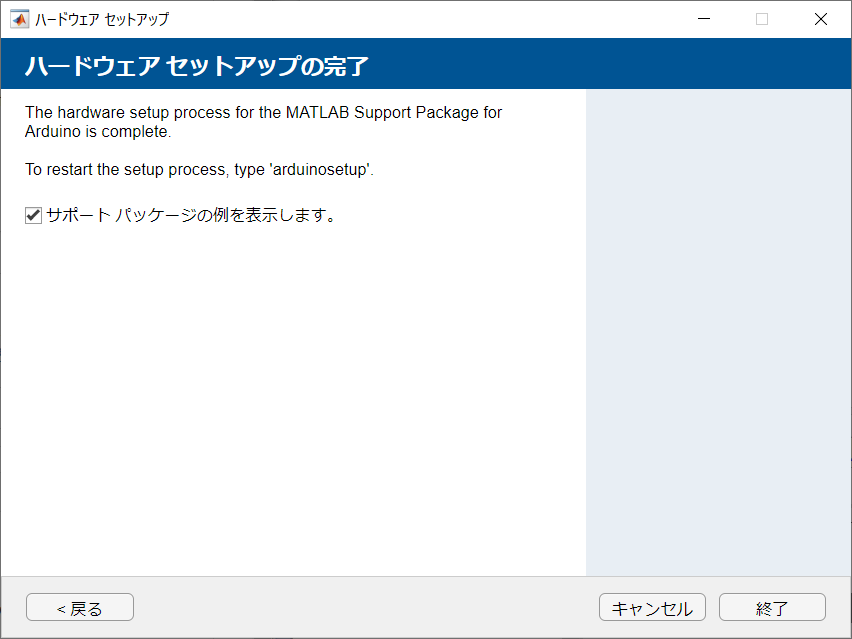Click the 終了 button to finish setup
The width and height of the screenshot is (852, 639).
pyautogui.click(x=772, y=607)
